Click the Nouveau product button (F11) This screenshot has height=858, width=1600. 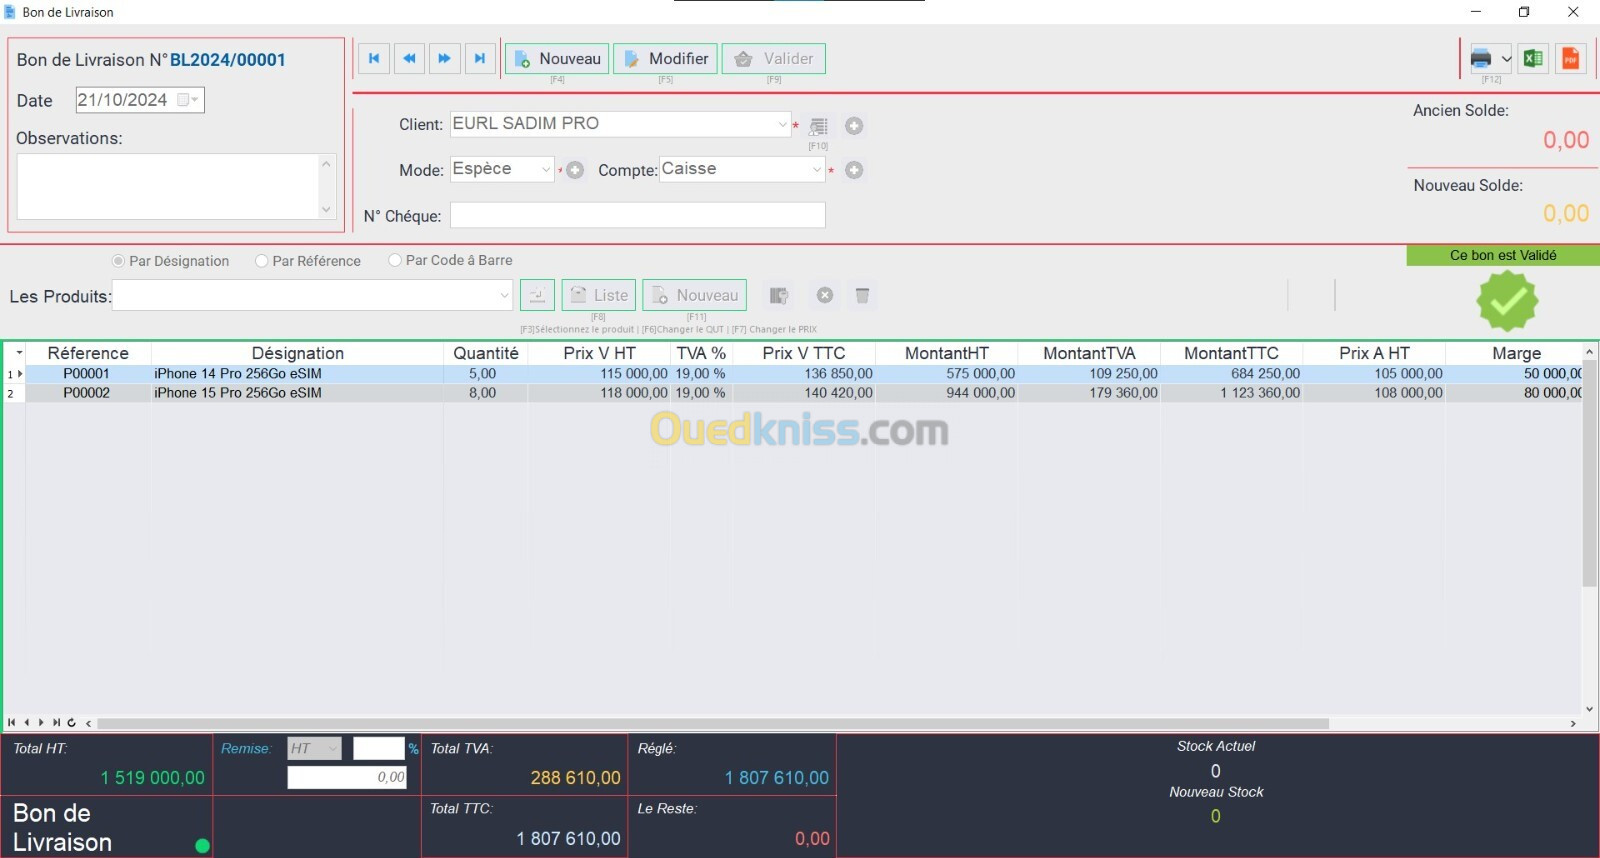(695, 295)
